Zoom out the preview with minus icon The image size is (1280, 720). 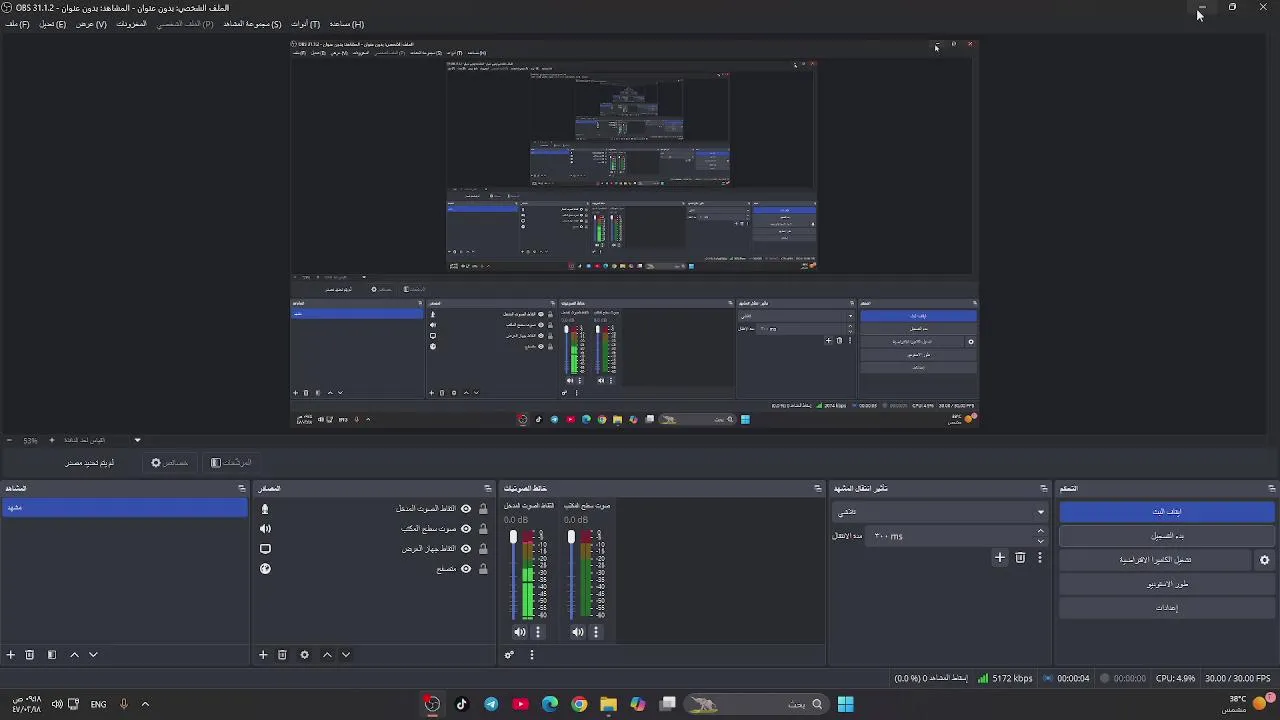tap(9, 440)
